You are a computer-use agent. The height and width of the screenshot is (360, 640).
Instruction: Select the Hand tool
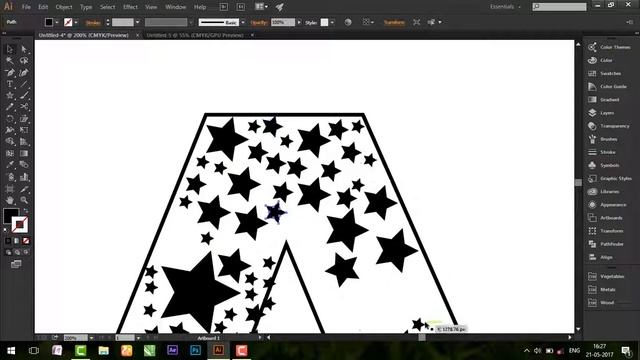click(x=10, y=200)
